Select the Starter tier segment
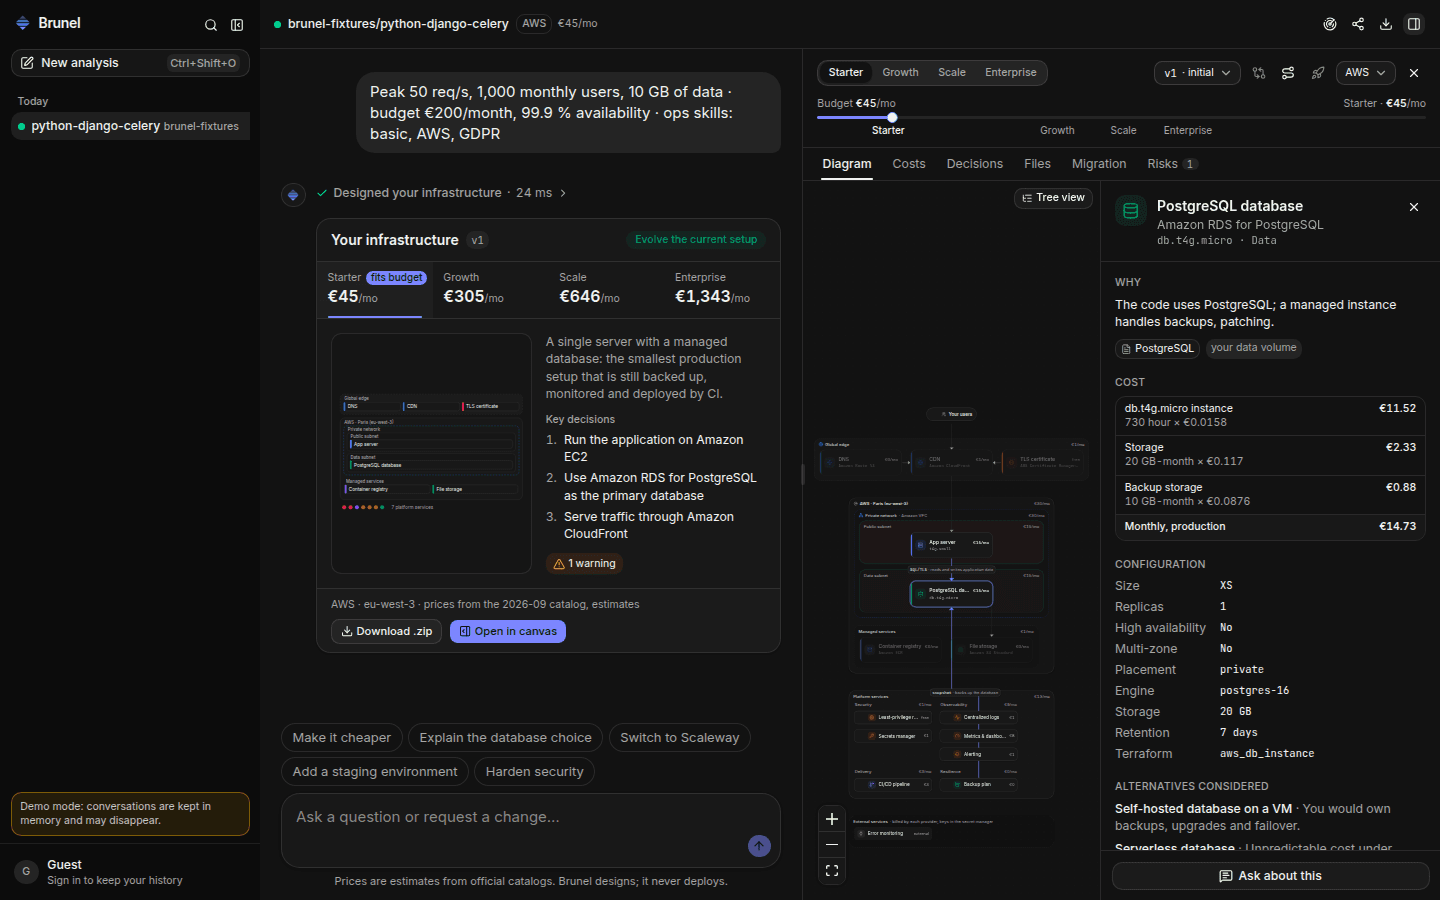The height and width of the screenshot is (900, 1440). pos(845,73)
